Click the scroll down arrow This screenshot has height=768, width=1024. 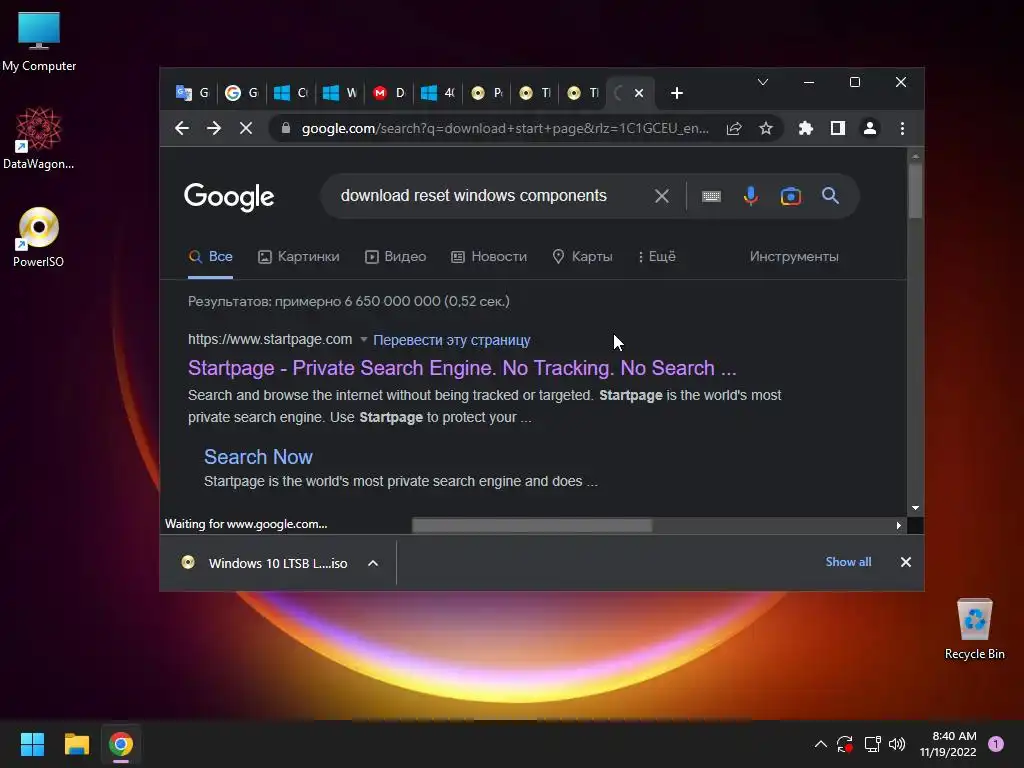916,507
